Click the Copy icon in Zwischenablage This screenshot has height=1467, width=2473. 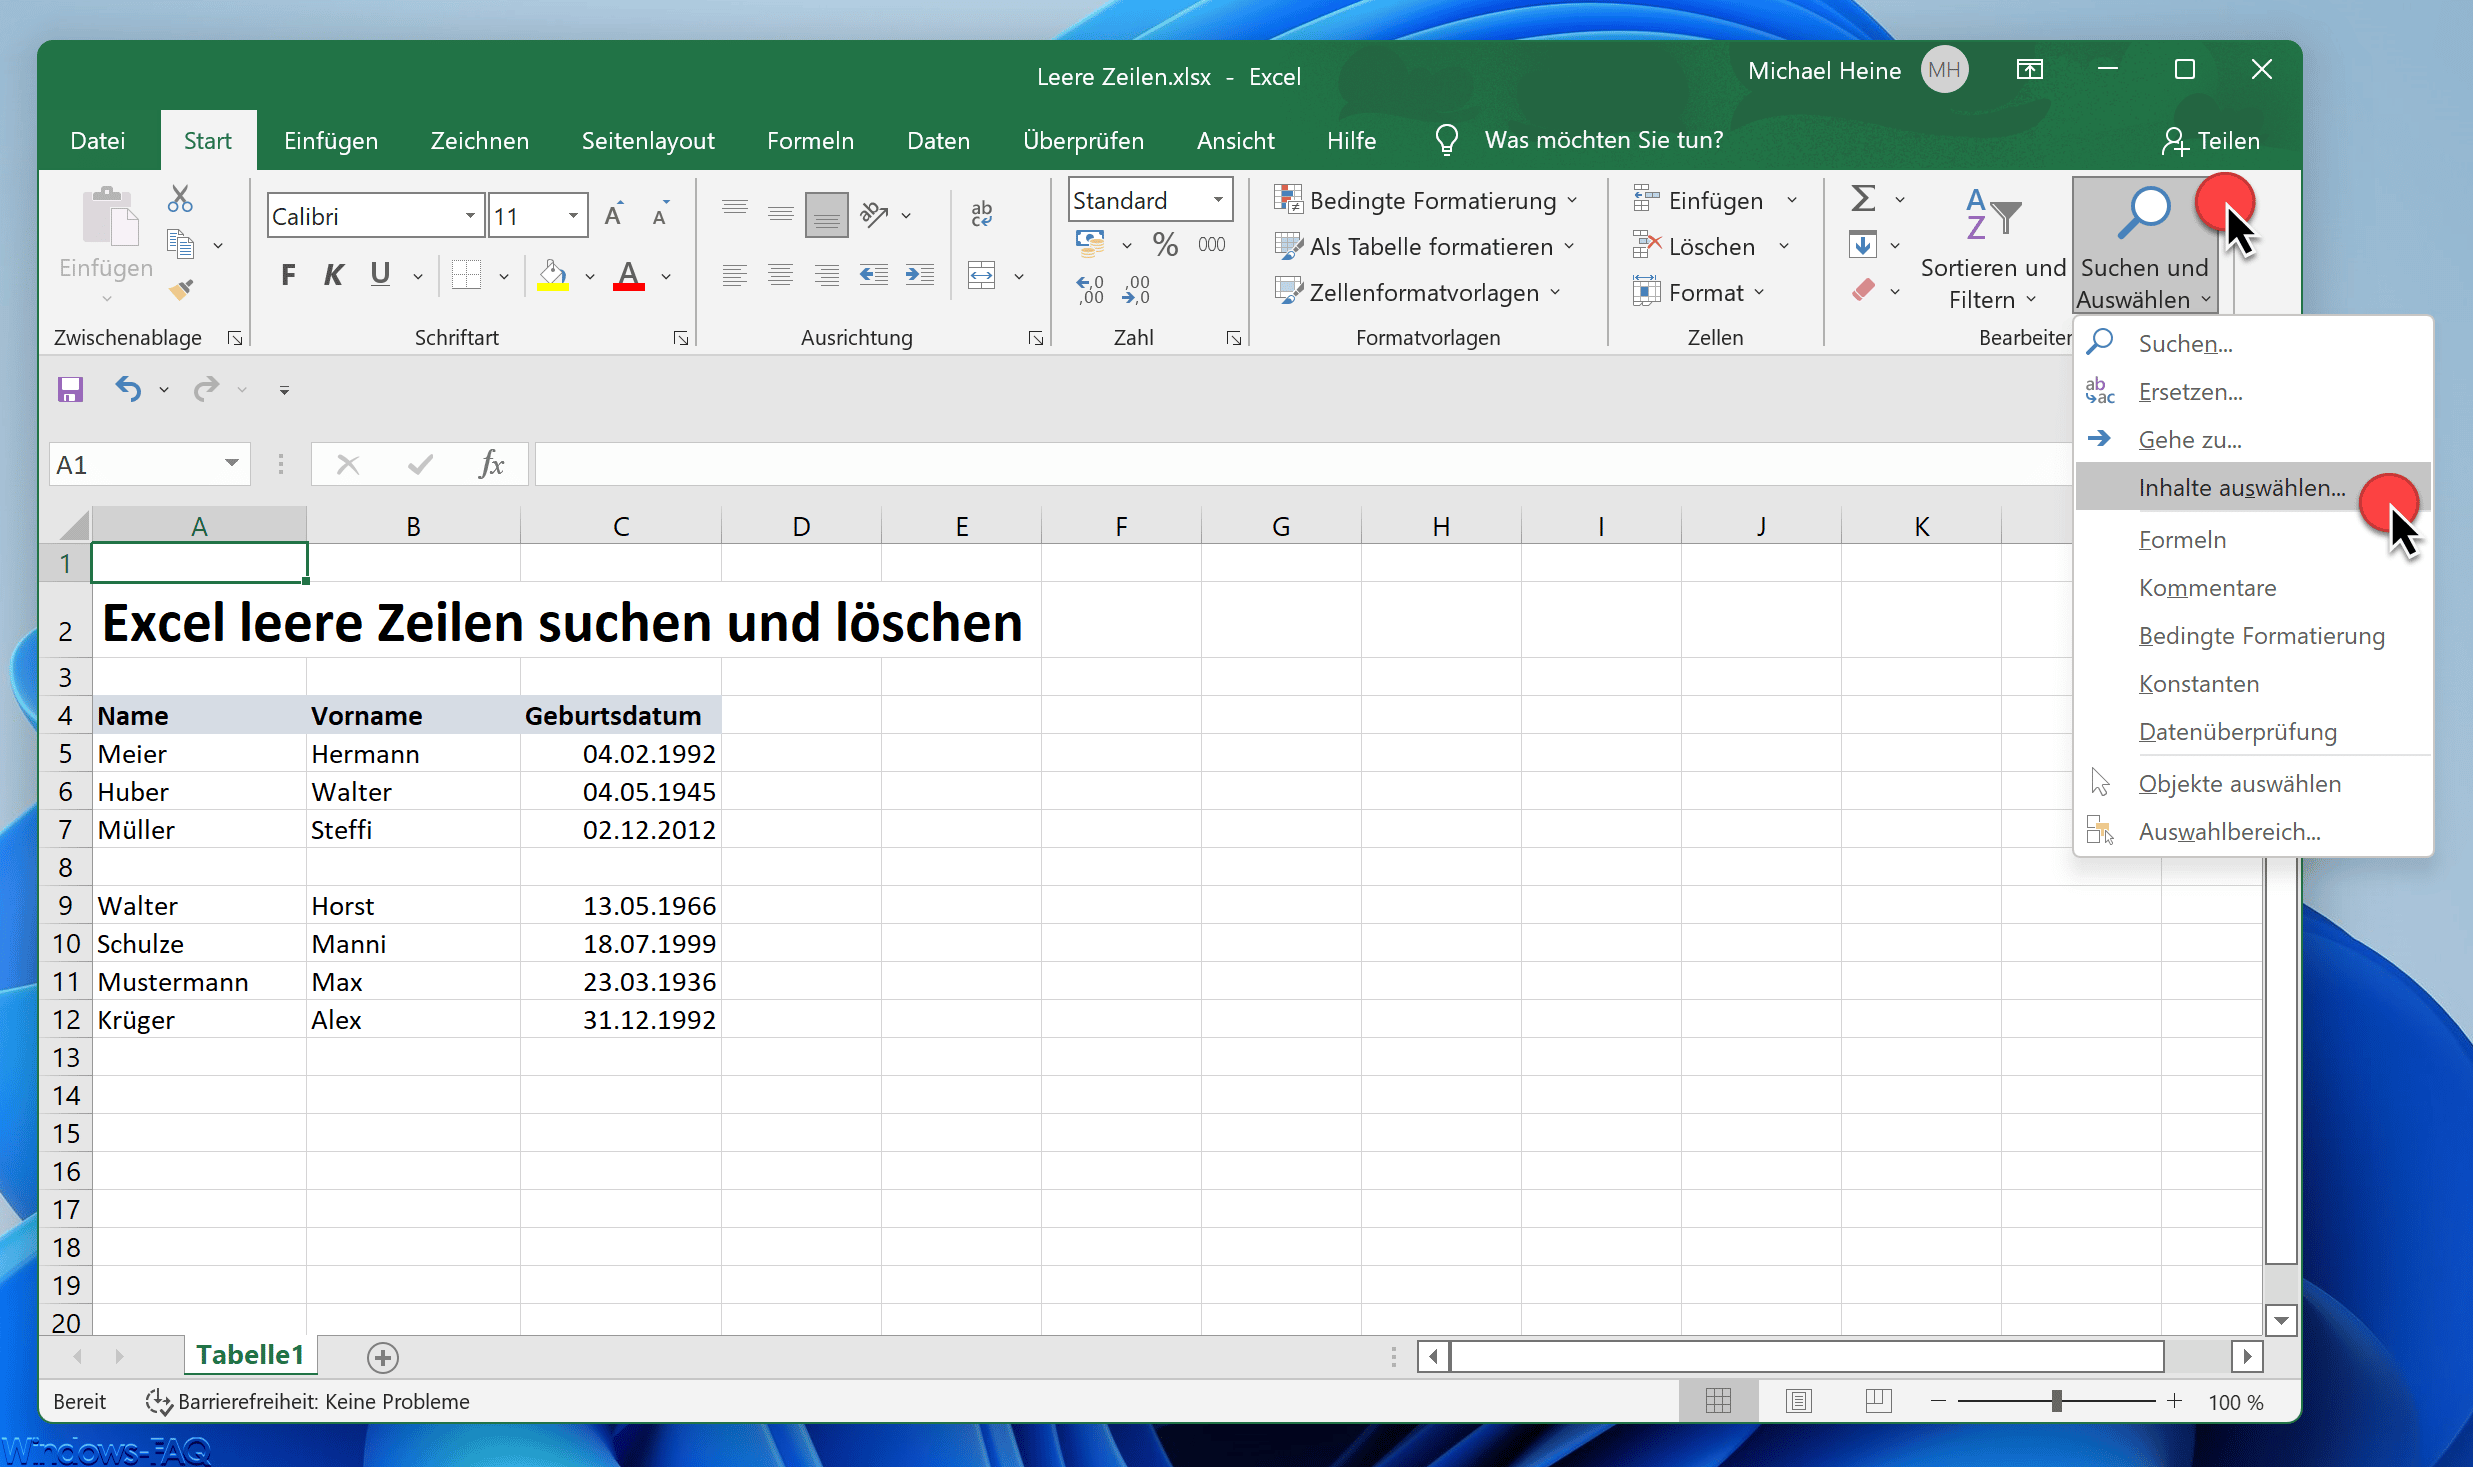point(180,244)
